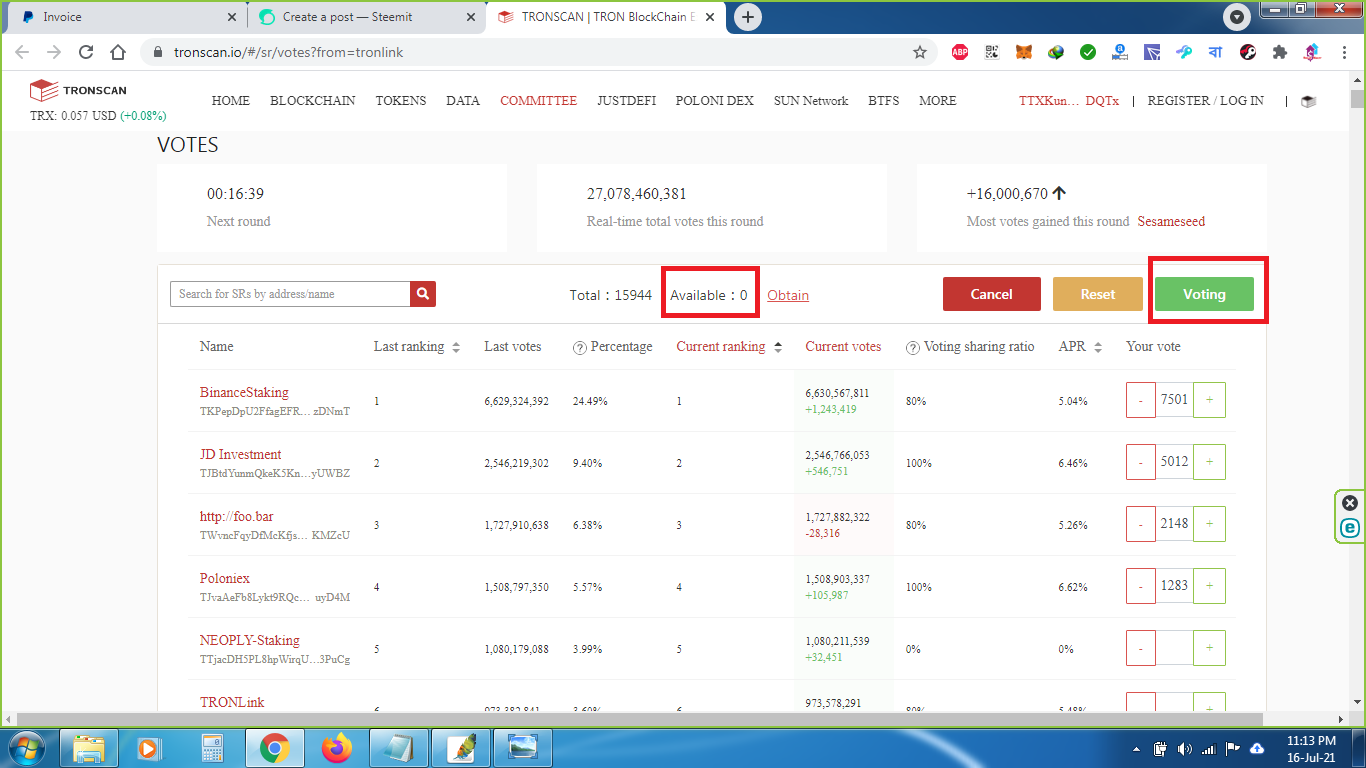Close the side widget with the X icon
The height and width of the screenshot is (768, 1366).
[x=1350, y=503]
